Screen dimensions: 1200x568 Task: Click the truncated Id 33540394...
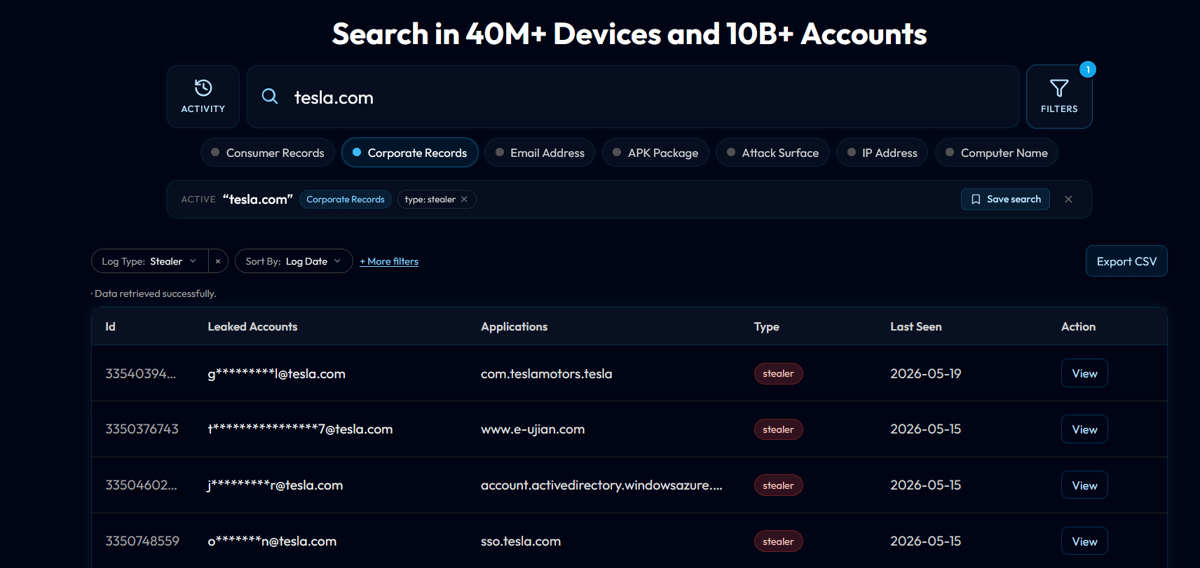pos(140,373)
